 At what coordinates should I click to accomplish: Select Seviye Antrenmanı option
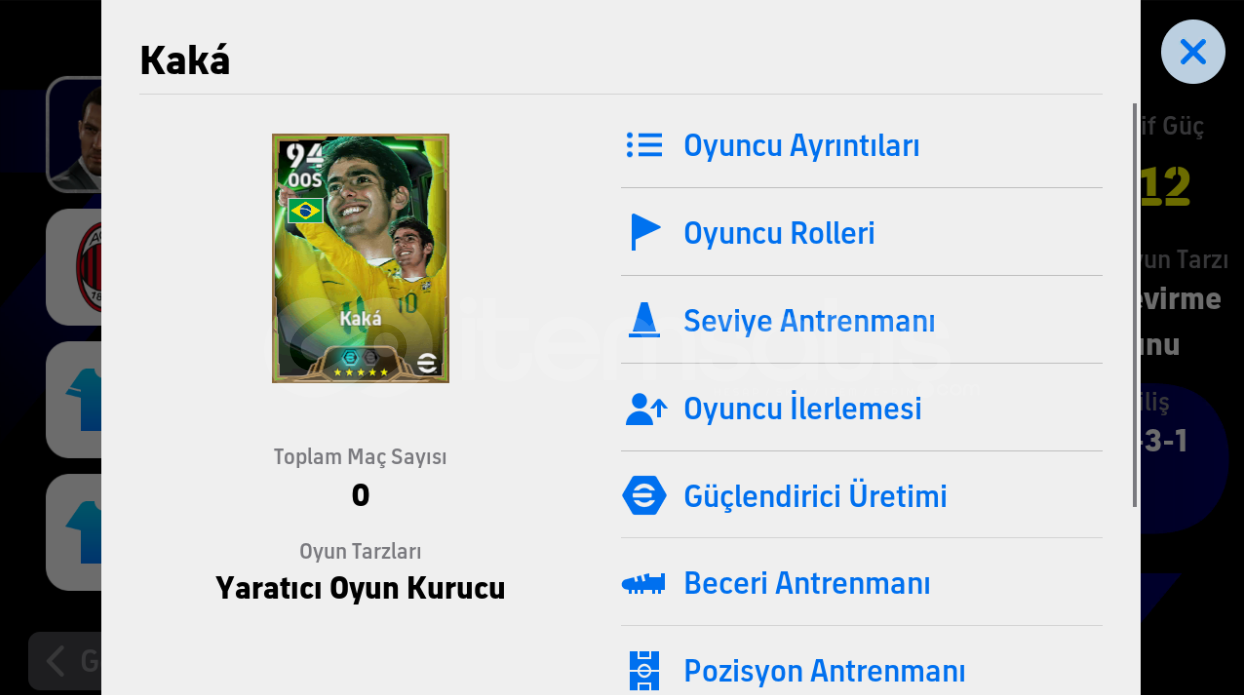click(x=809, y=321)
